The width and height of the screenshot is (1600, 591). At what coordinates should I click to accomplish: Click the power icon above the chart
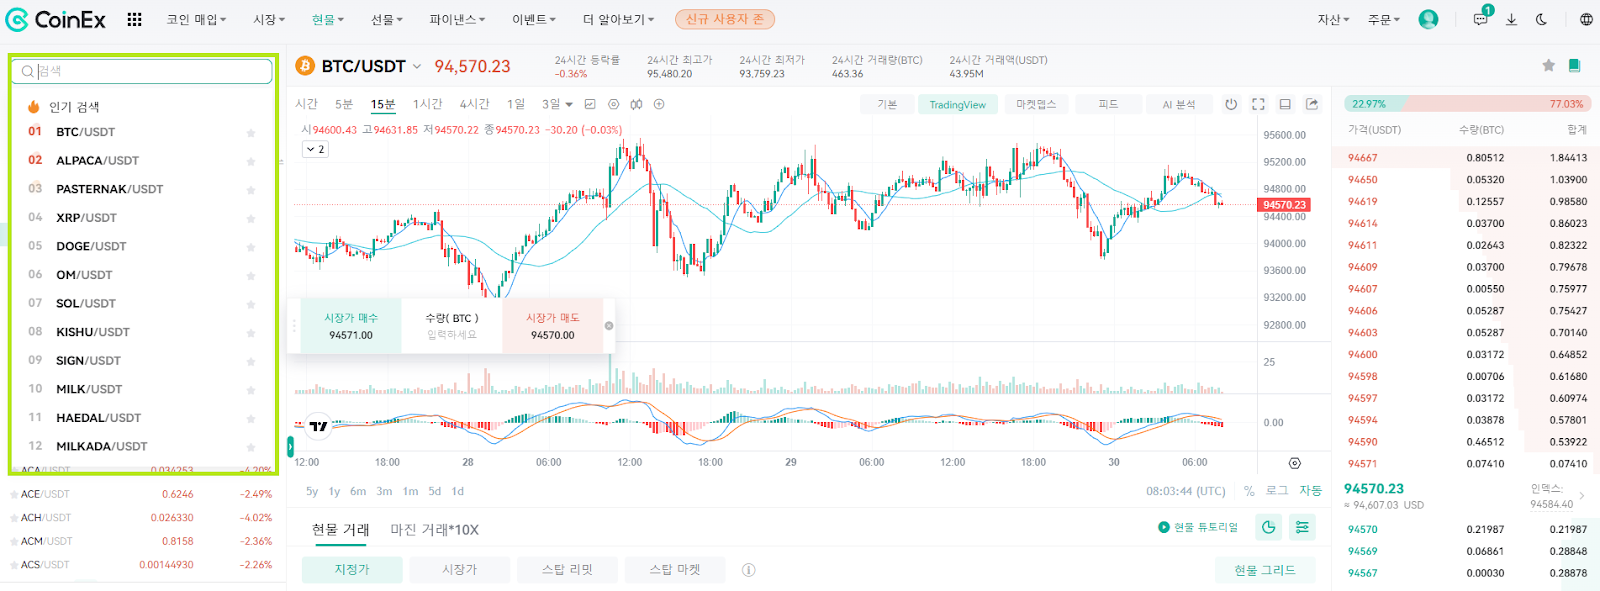tap(1231, 104)
